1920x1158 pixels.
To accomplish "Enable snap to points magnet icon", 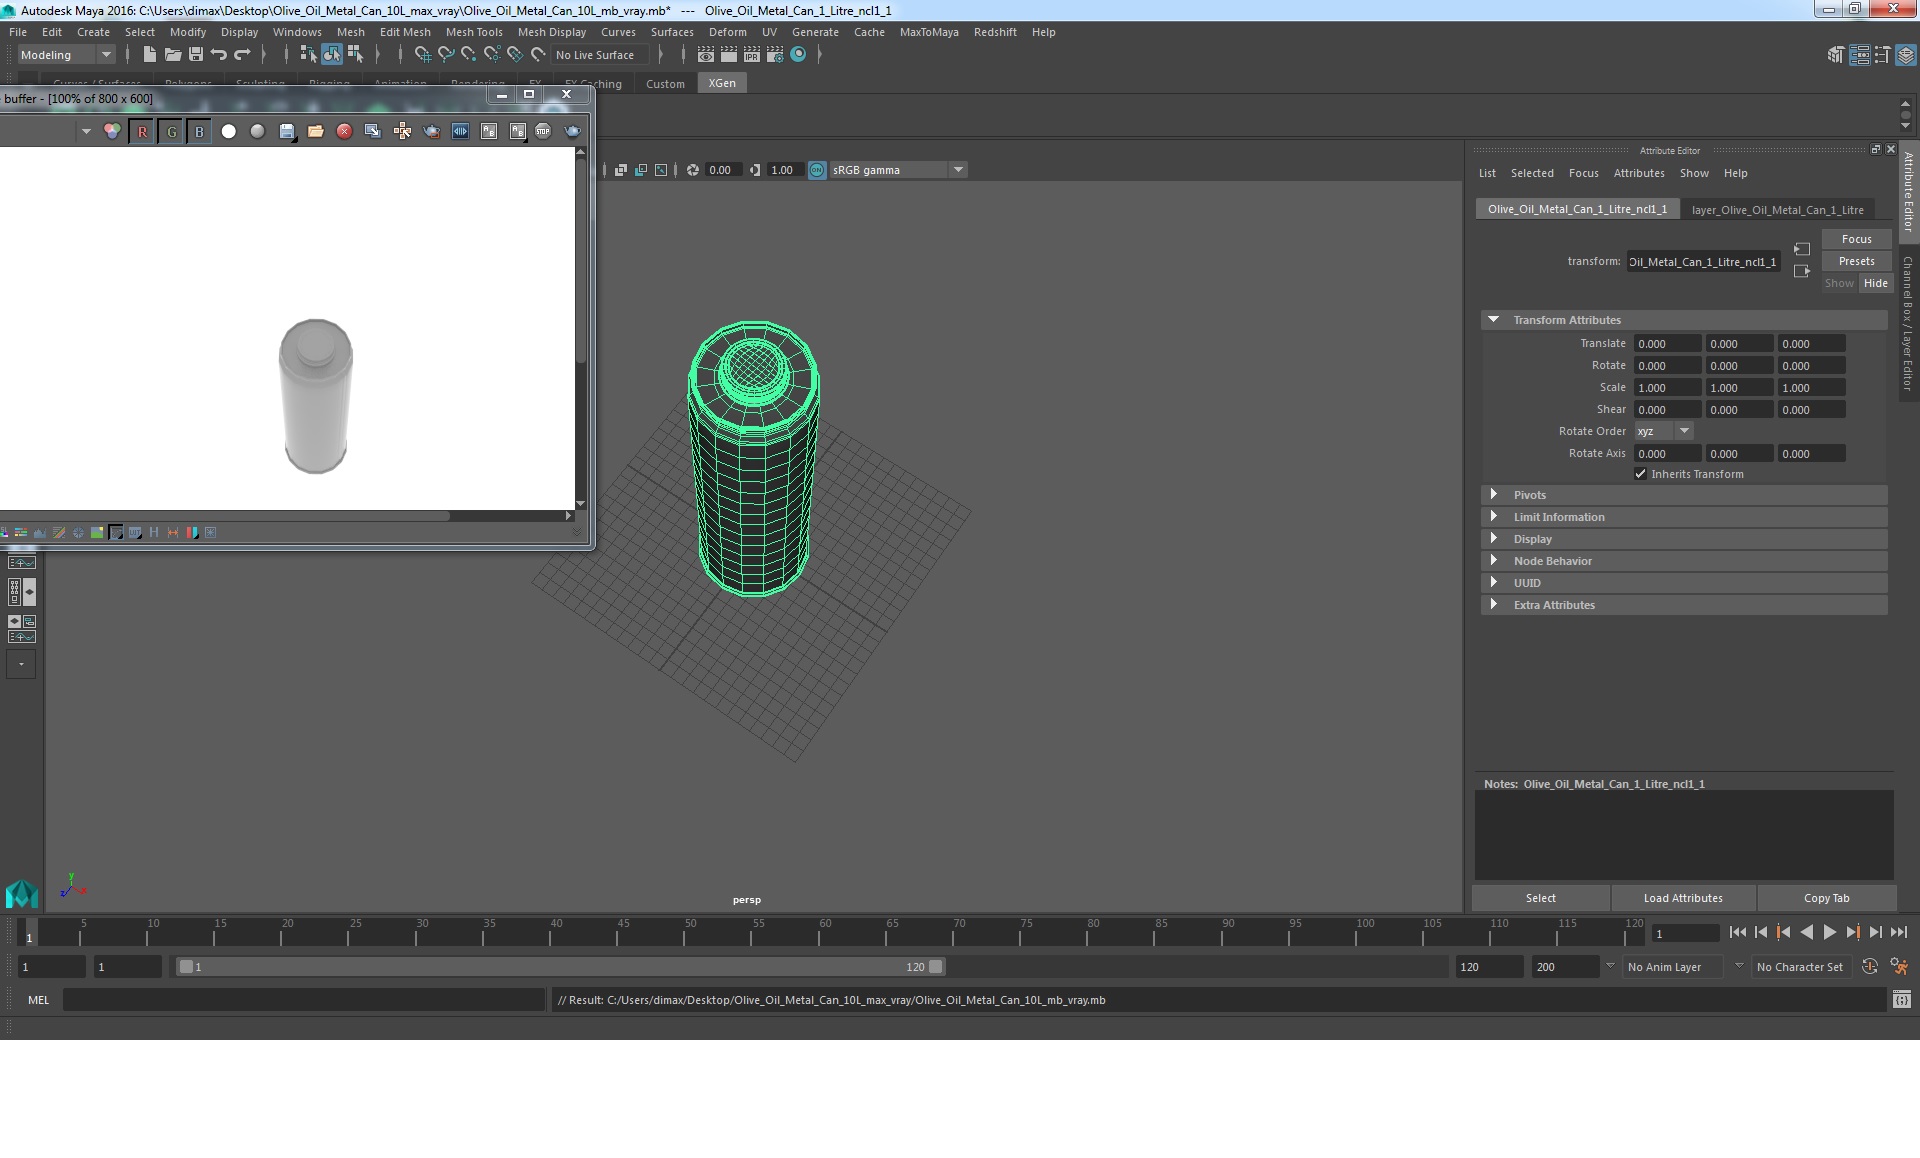I will (x=469, y=55).
